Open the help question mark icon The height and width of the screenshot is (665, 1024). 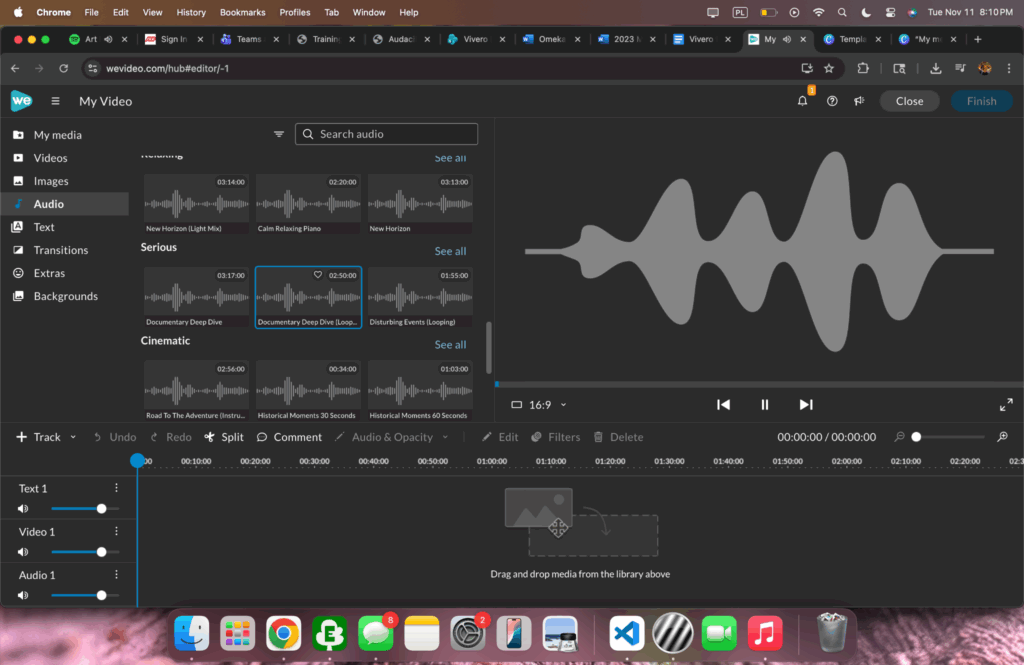click(x=832, y=101)
